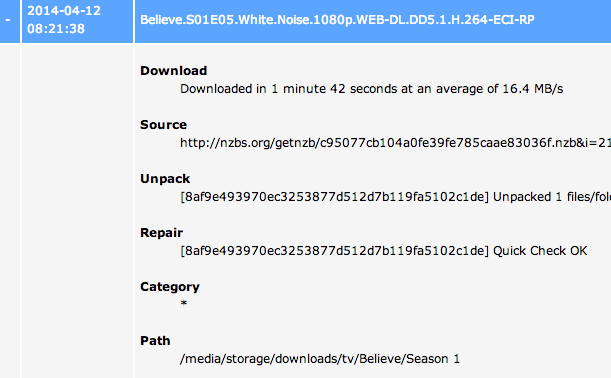Collapse the Believe.S01E05 history entry details

[x=8, y=20]
